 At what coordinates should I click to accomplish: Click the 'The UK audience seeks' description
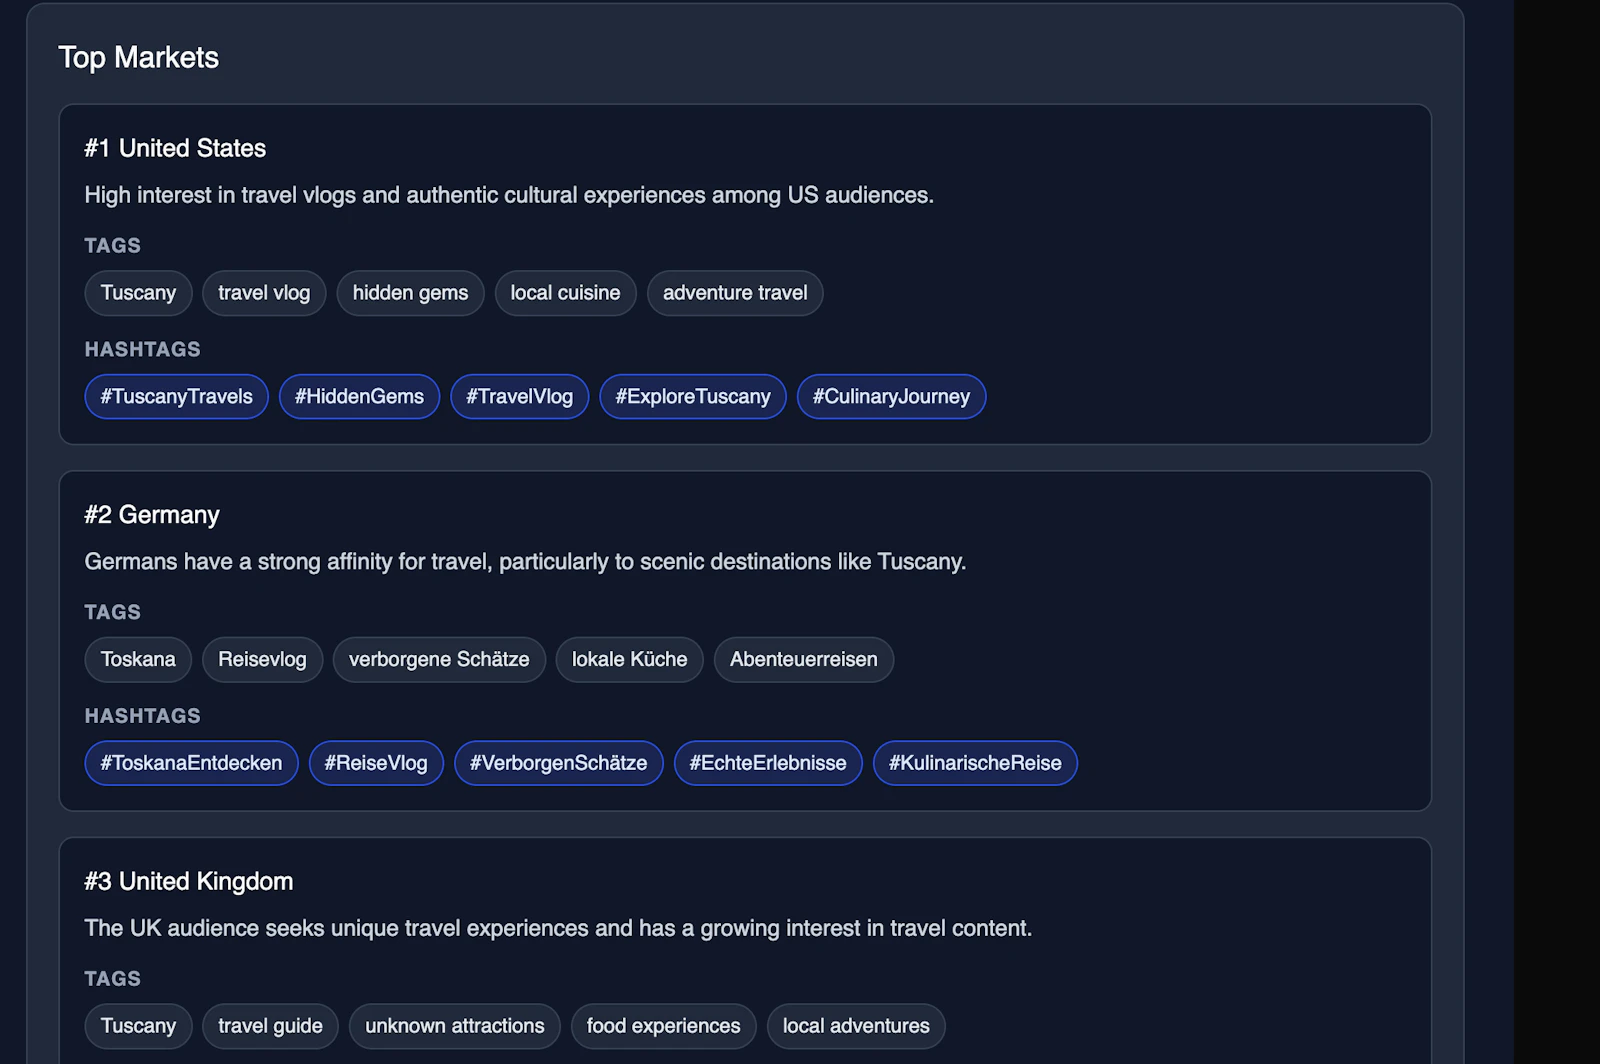point(558,928)
